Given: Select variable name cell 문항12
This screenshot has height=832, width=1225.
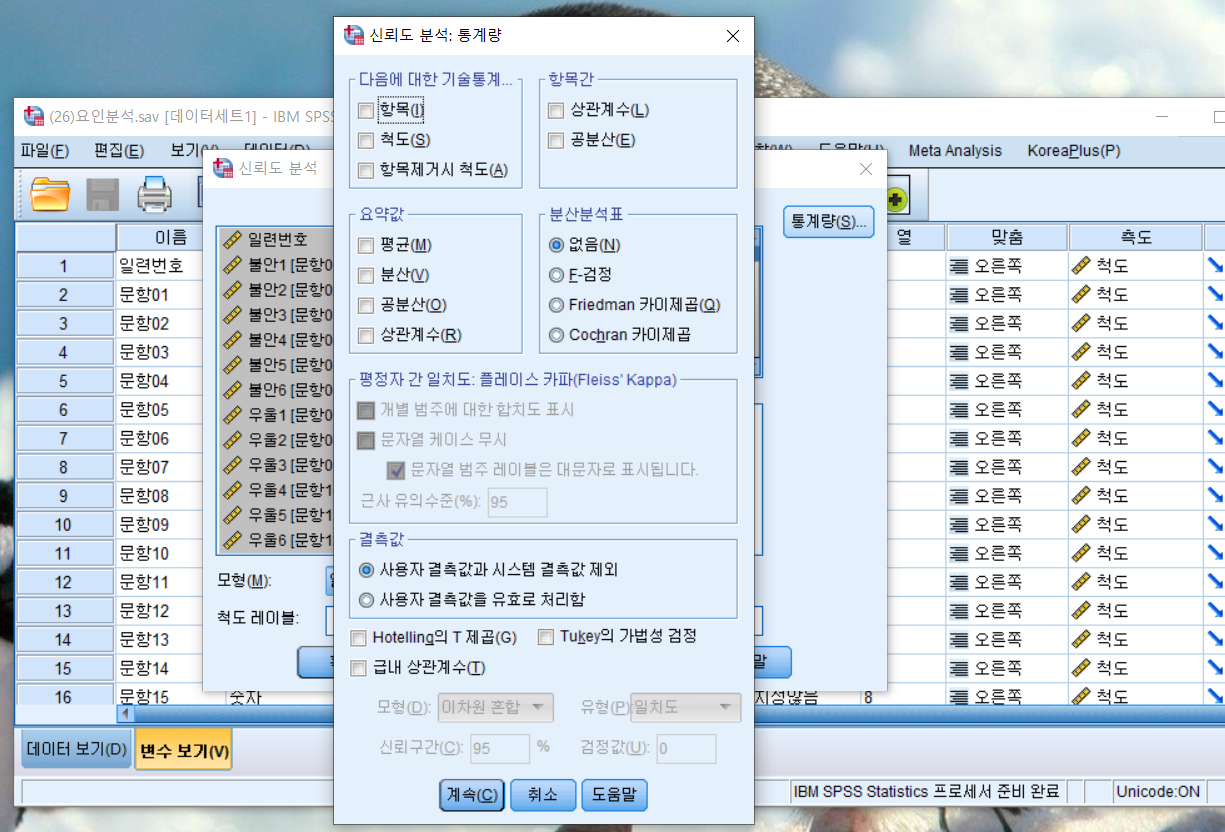Looking at the screenshot, I should pos(161,611).
